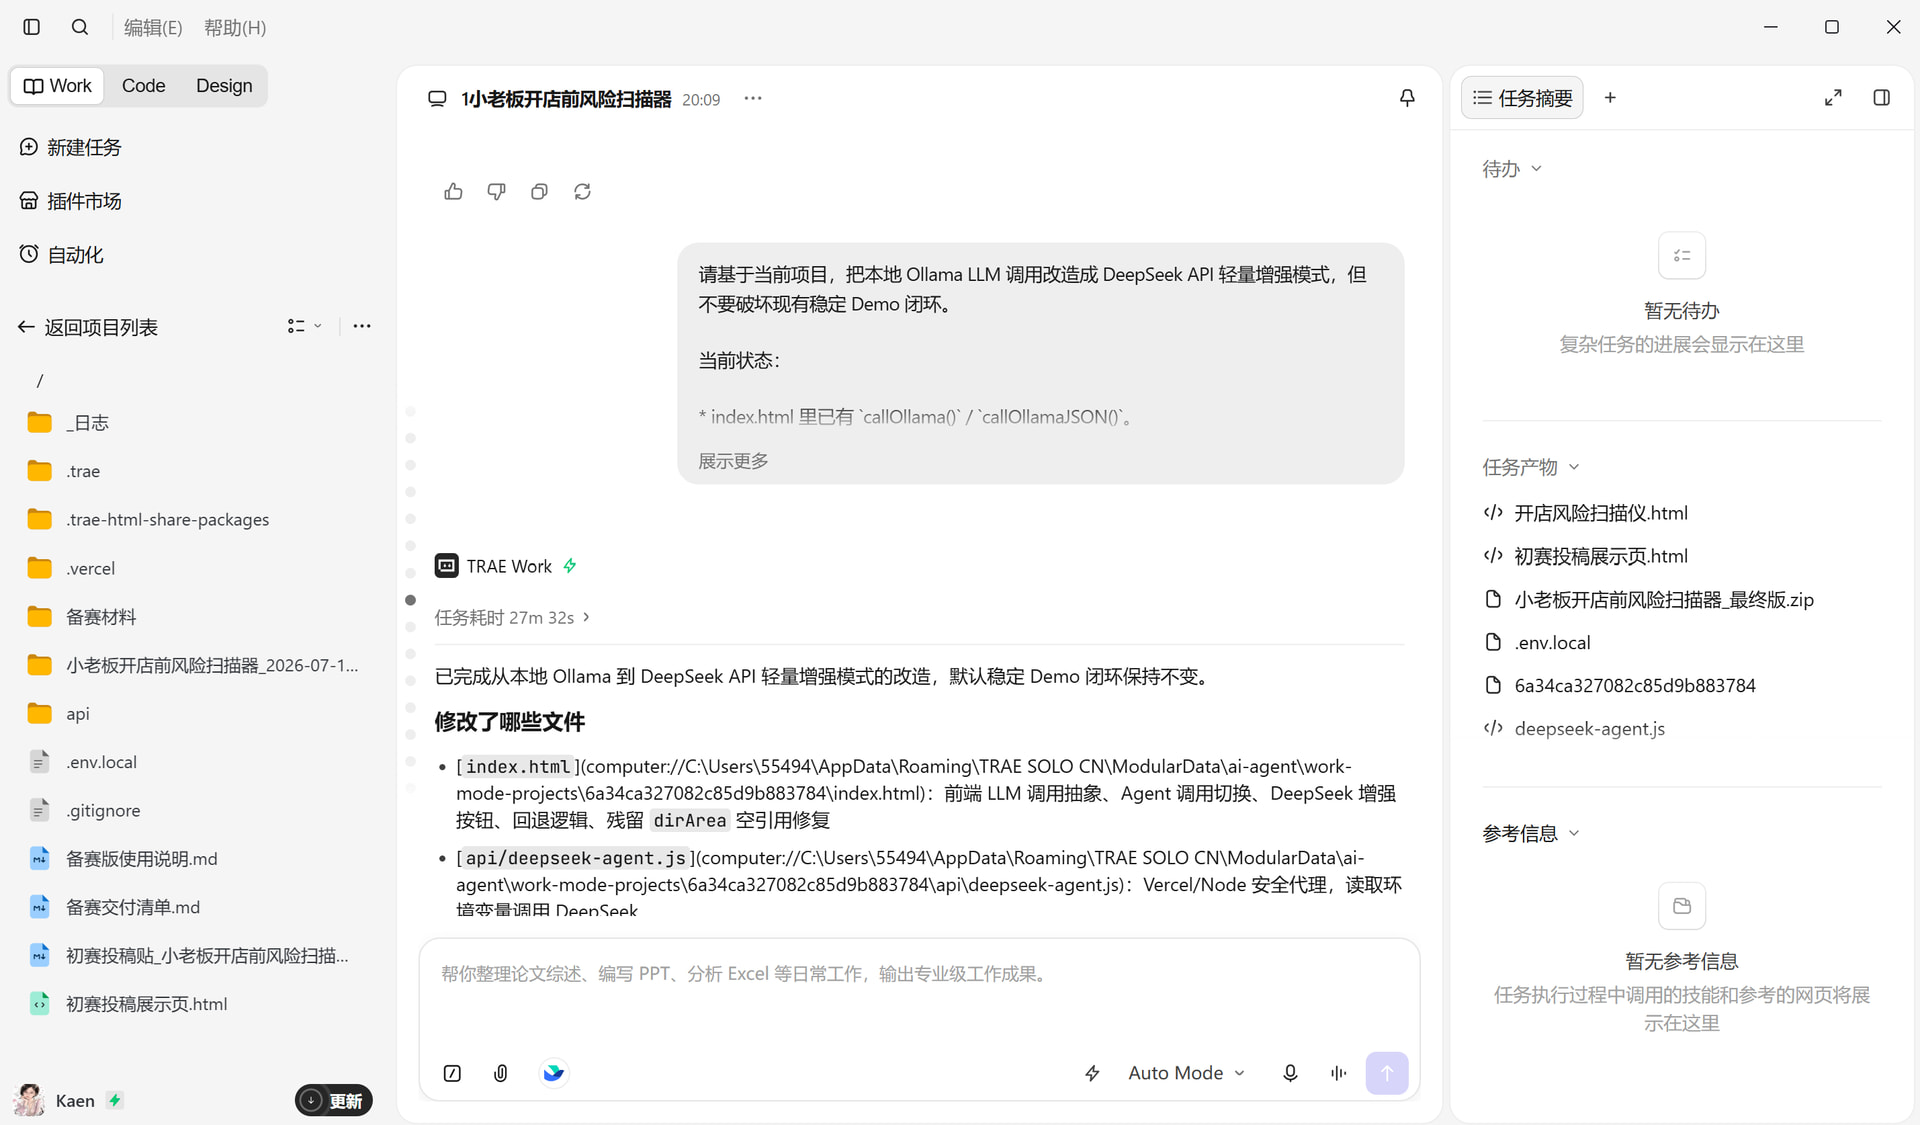Expand the message with 展示更多
The height and width of the screenshot is (1125, 1920).
(733, 461)
